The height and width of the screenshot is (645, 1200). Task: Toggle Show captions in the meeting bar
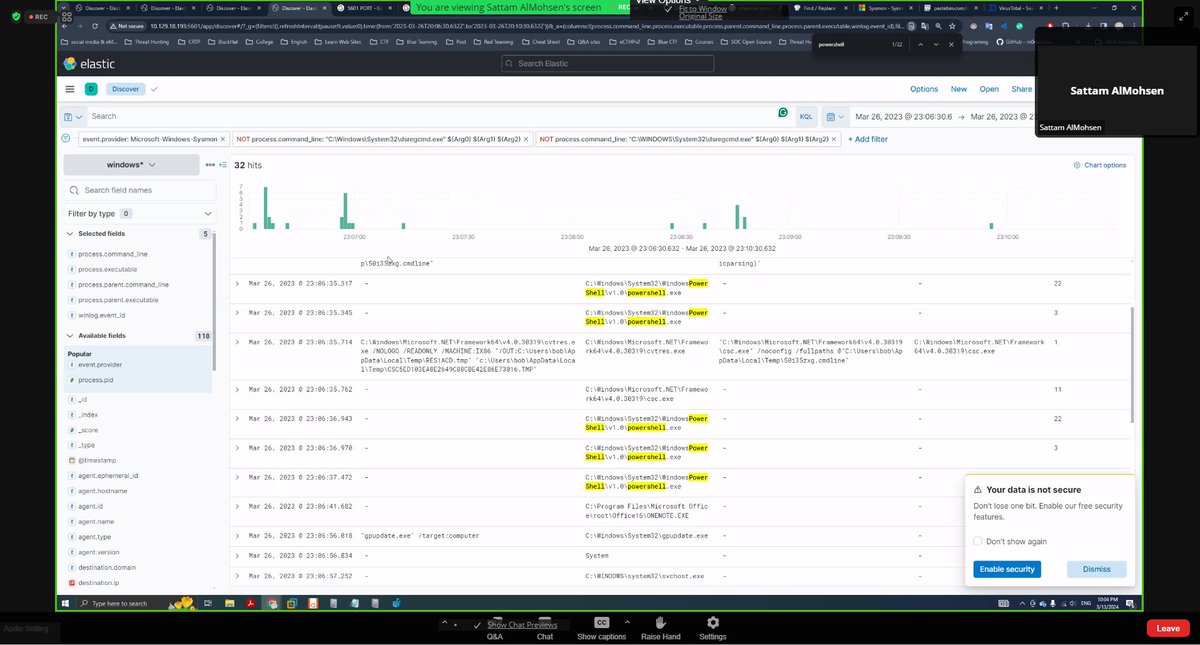pos(601,627)
